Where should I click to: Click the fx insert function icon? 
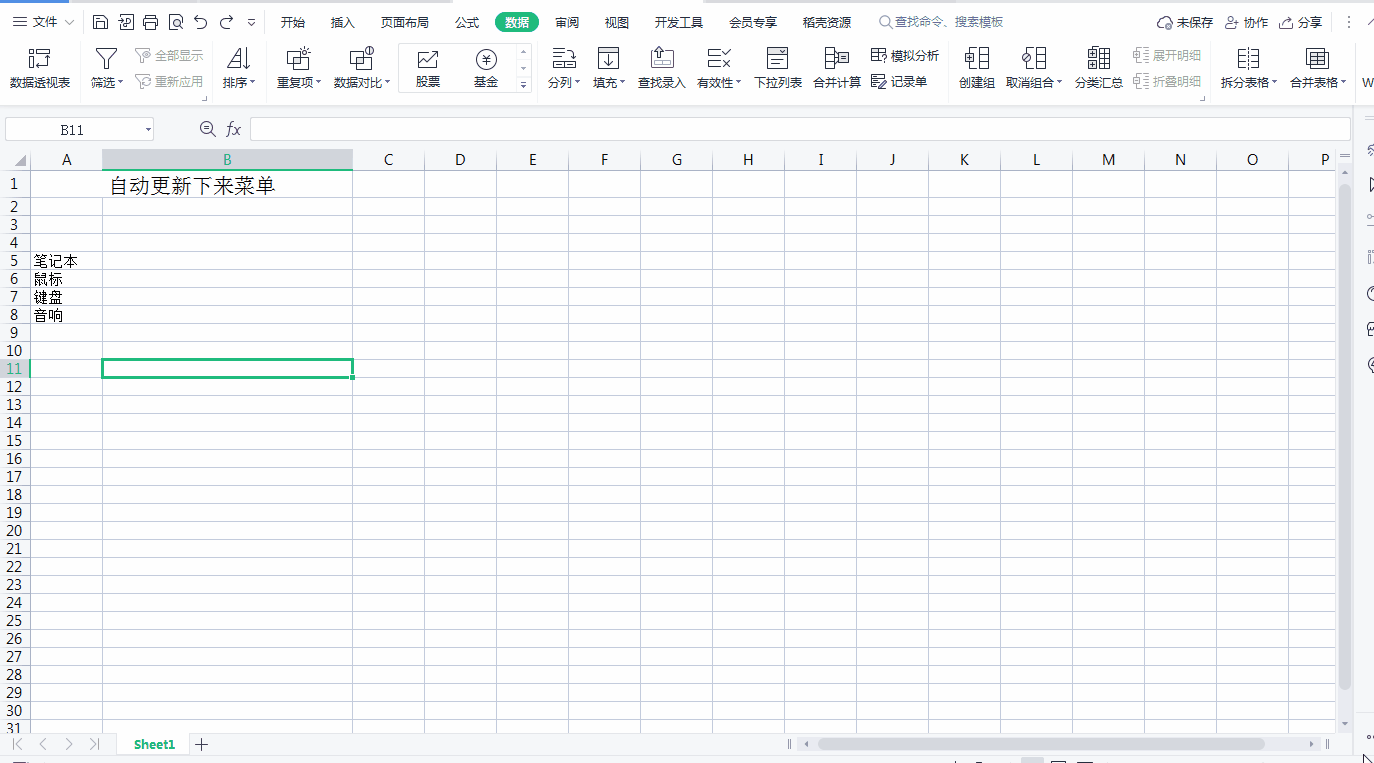coord(233,129)
